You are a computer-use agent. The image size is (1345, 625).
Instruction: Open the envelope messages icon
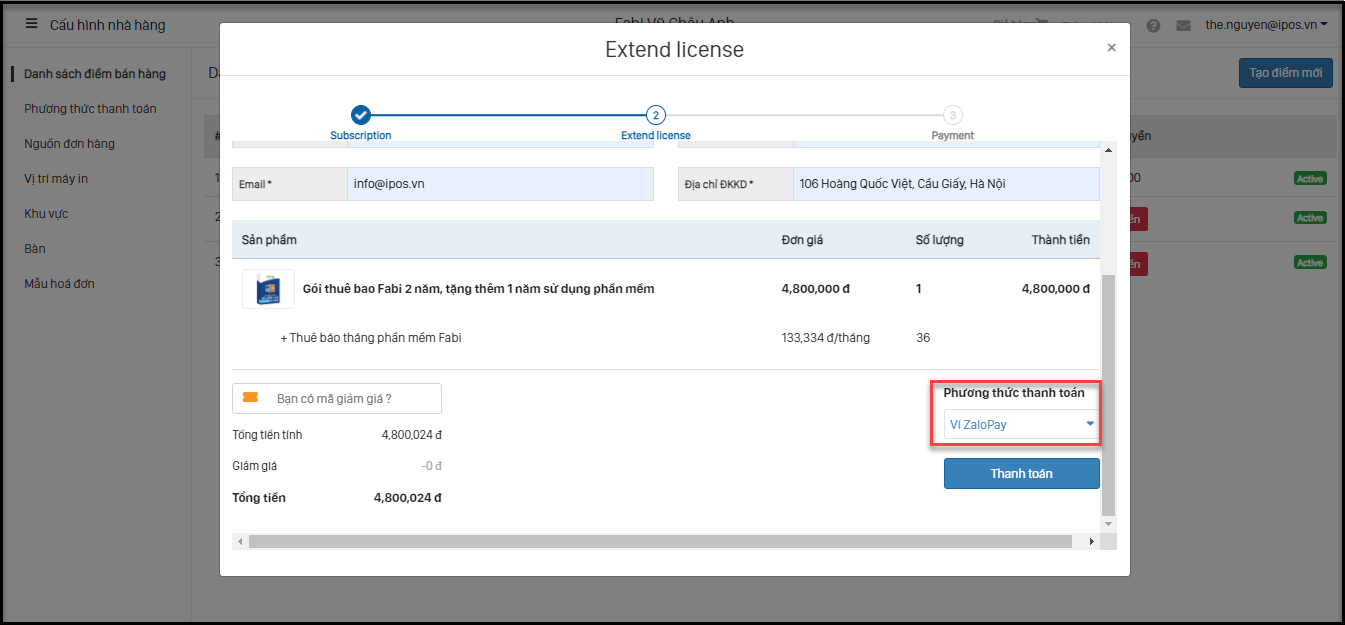click(x=1183, y=25)
